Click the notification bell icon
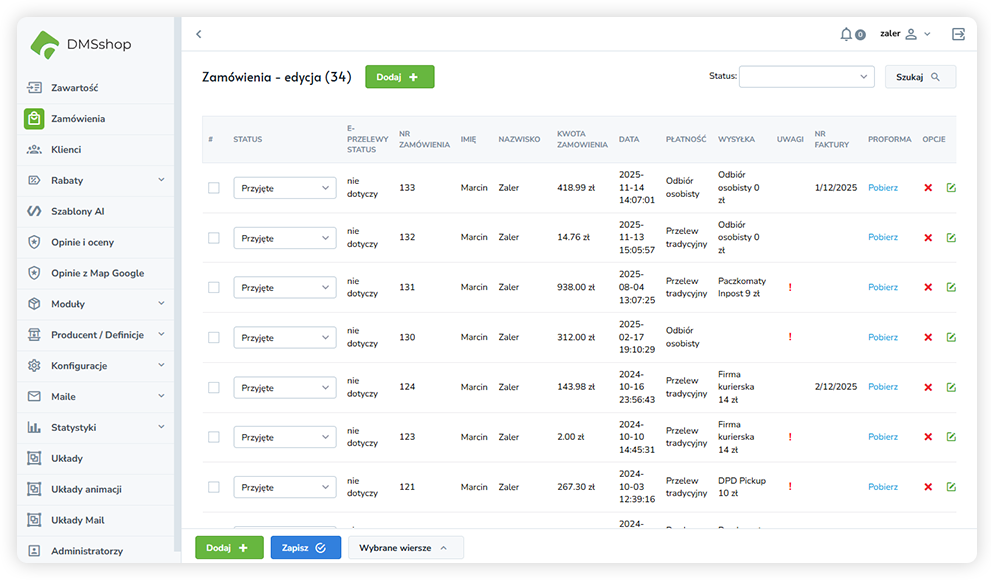Viewport: 991px width, 580px height. click(847, 34)
